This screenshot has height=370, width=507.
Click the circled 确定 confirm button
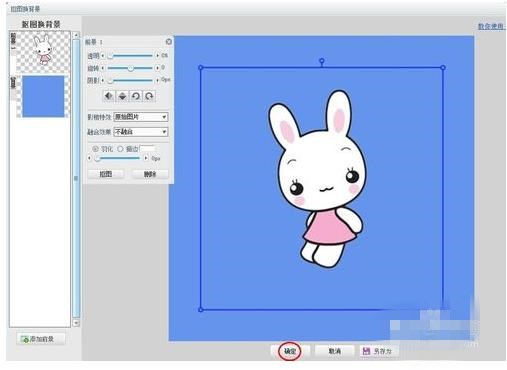click(290, 351)
